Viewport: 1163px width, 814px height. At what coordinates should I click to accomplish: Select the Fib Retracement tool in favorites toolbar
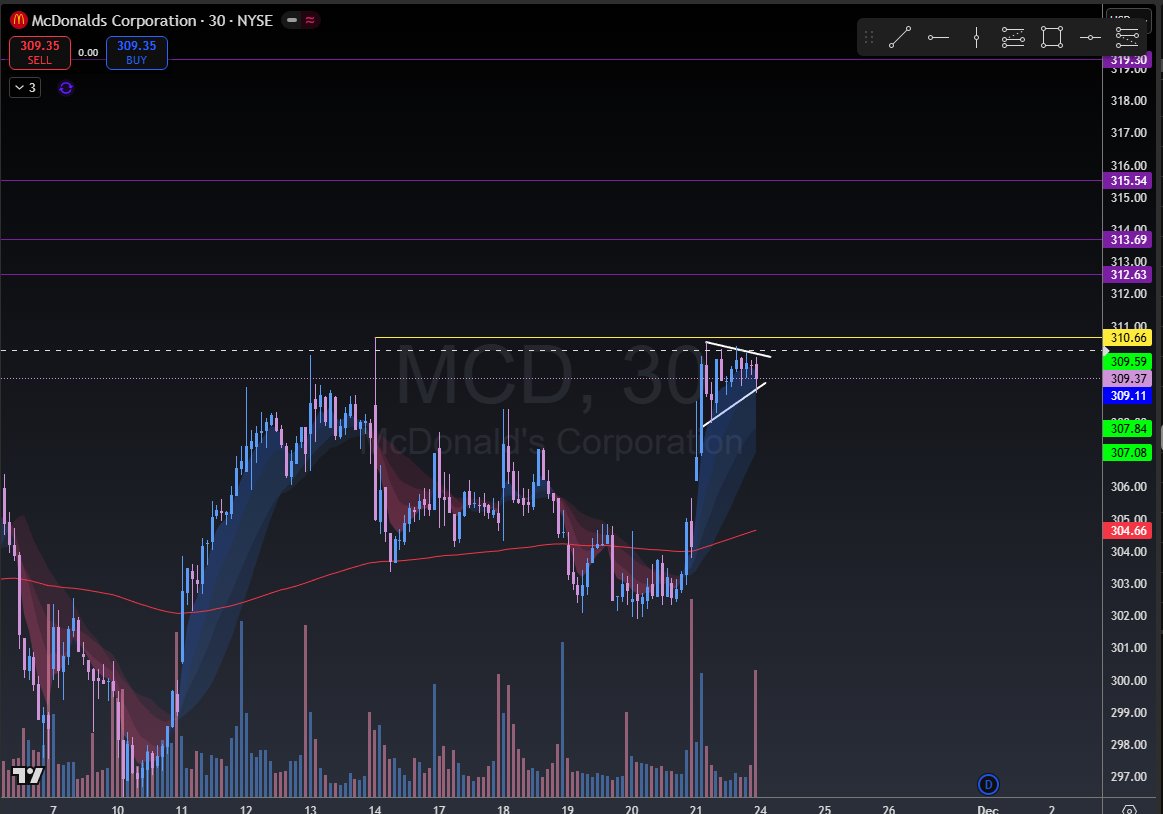(1013, 37)
